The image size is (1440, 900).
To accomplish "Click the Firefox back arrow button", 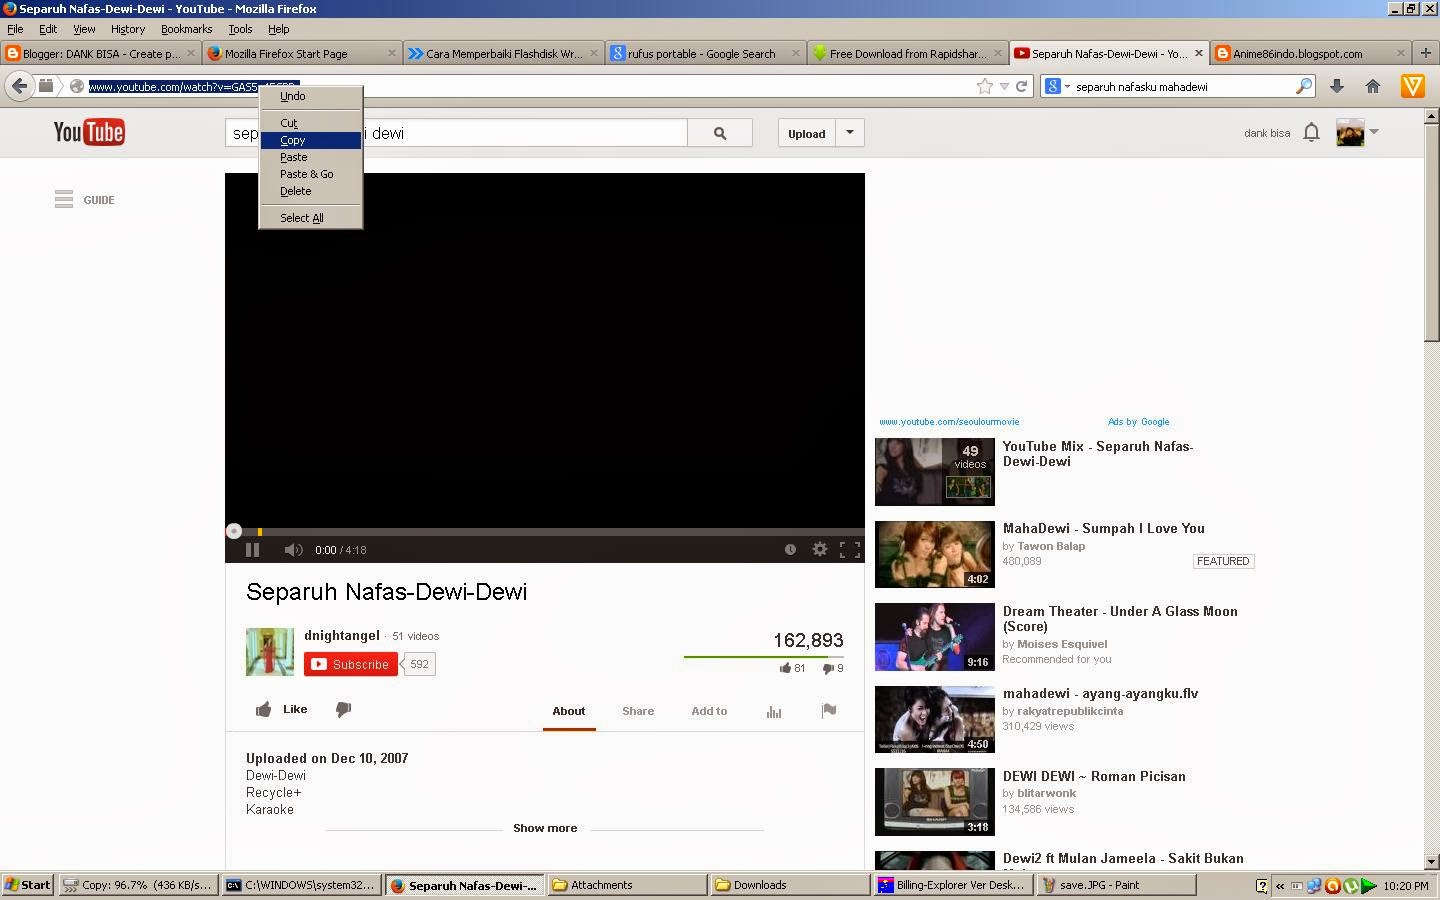I will coord(20,86).
